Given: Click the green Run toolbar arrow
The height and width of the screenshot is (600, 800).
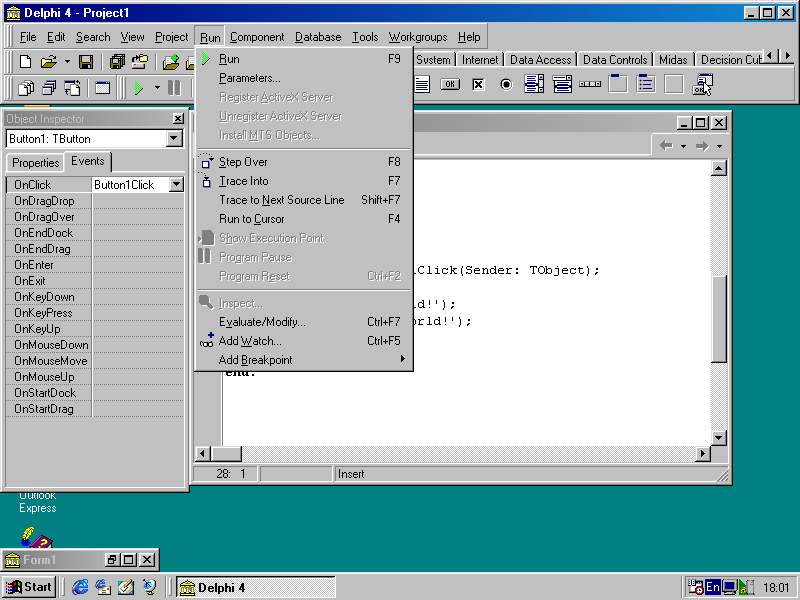Looking at the screenshot, I should [x=138, y=88].
